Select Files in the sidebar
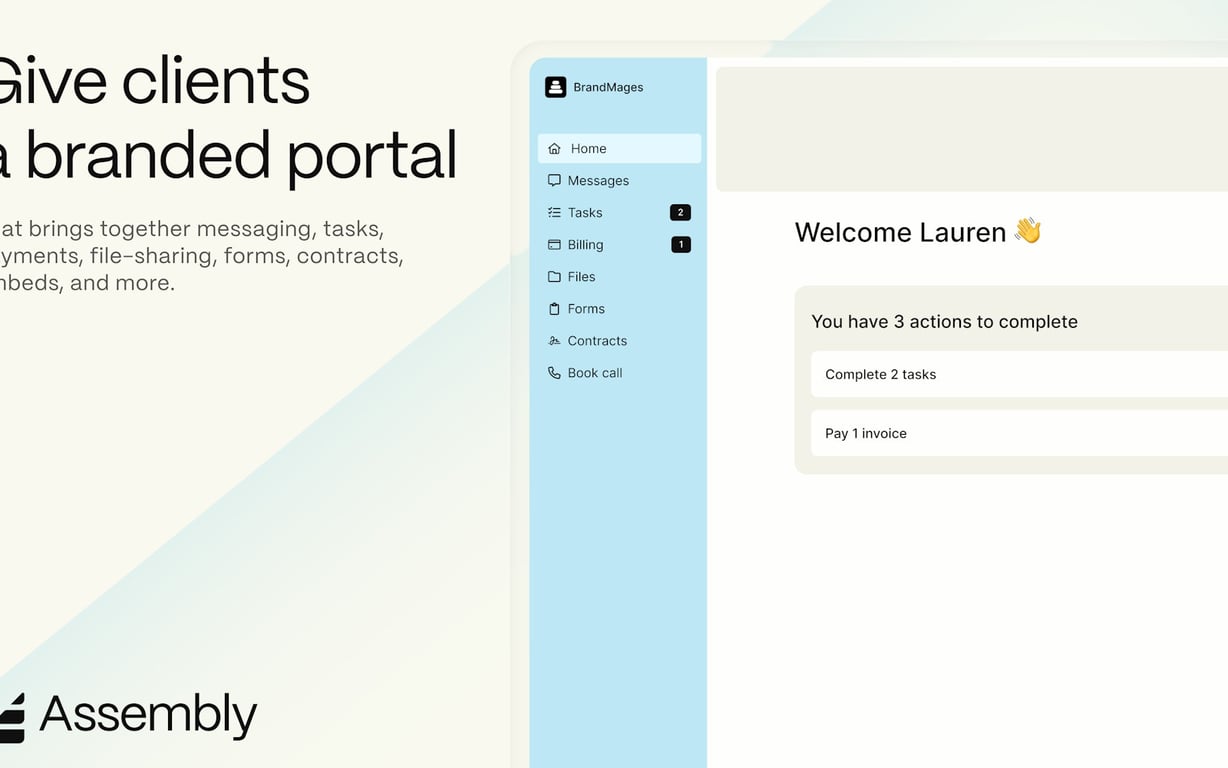Image resolution: width=1228 pixels, height=768 pixels. [619, 276]
